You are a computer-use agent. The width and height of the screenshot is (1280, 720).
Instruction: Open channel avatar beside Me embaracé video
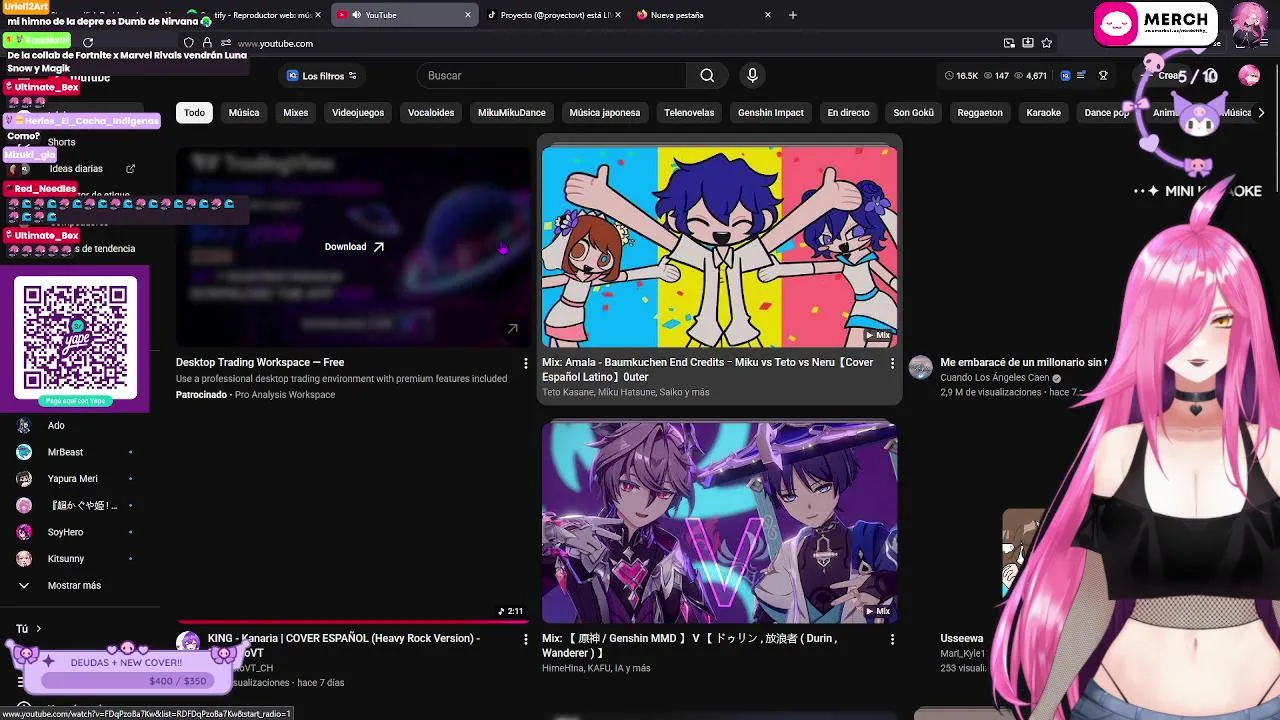pos(920,368)
